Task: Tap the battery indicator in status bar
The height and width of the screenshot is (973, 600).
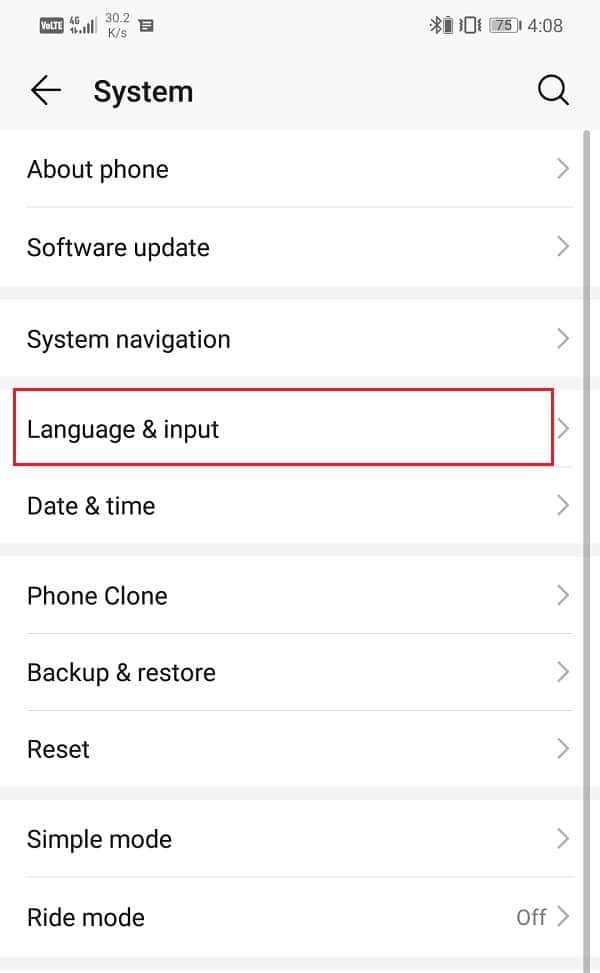Action: click(x=505, y=25)
